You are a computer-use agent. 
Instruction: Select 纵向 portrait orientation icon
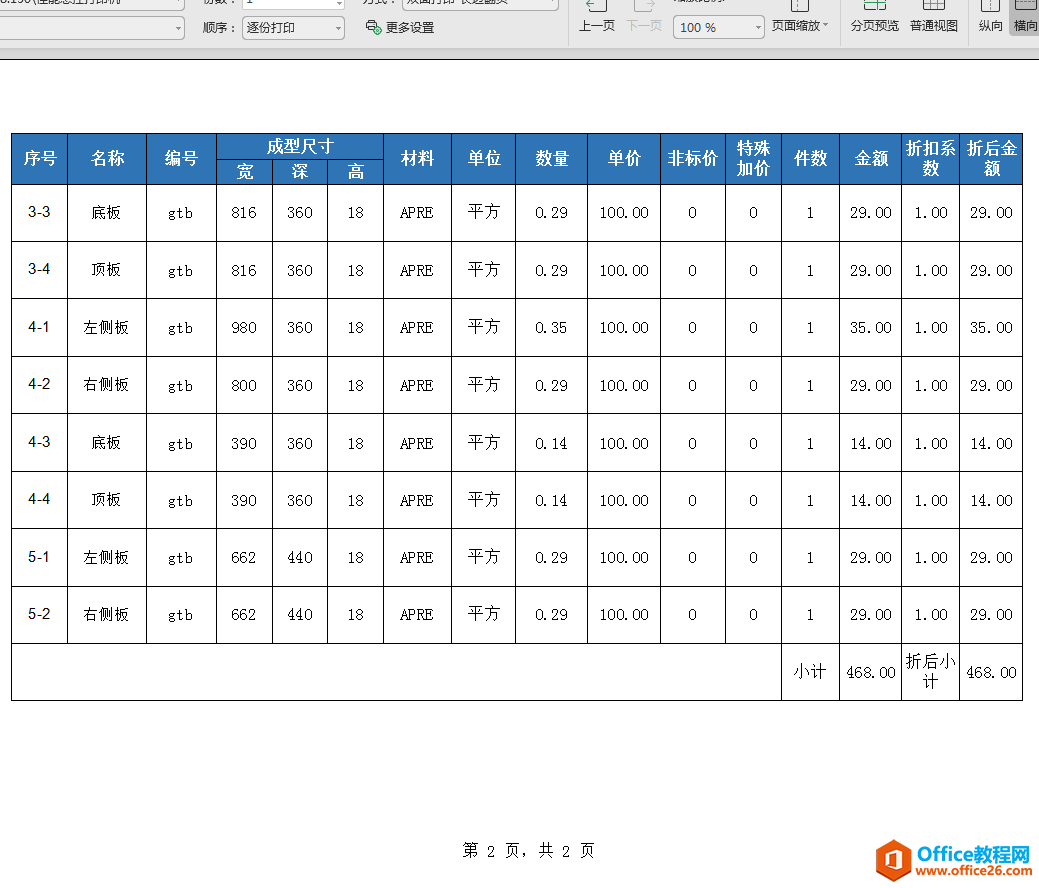point(990,20)
